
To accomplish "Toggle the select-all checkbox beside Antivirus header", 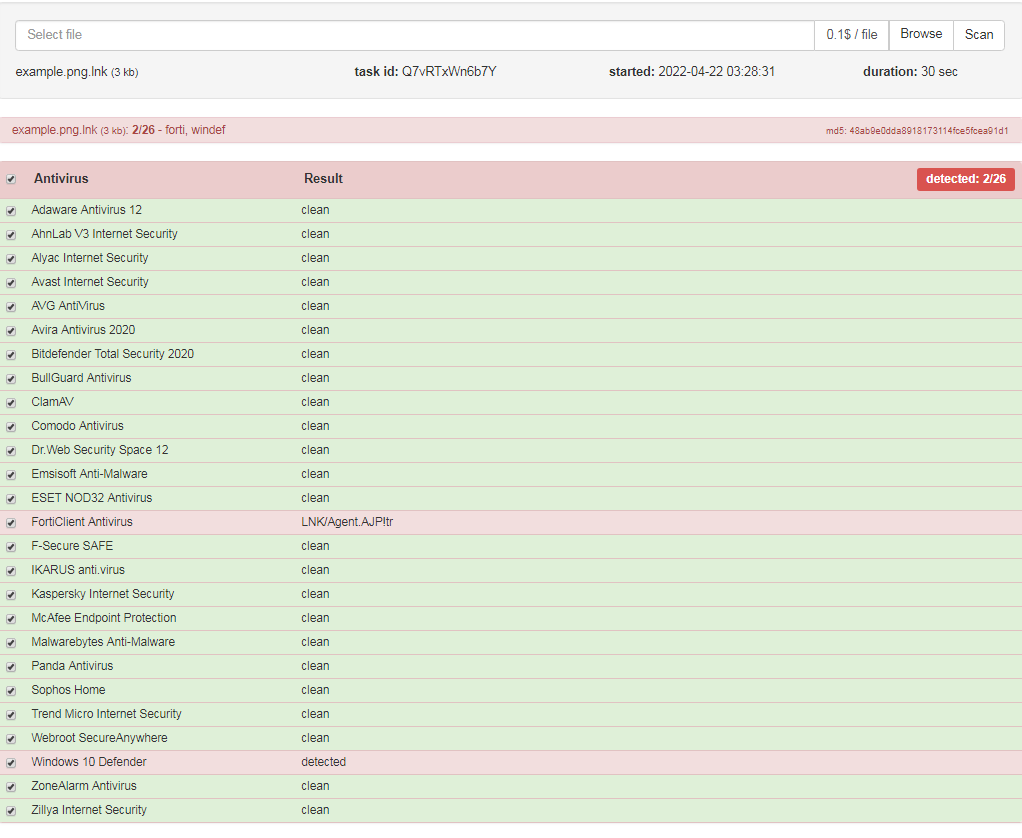I will pos(11,179).
